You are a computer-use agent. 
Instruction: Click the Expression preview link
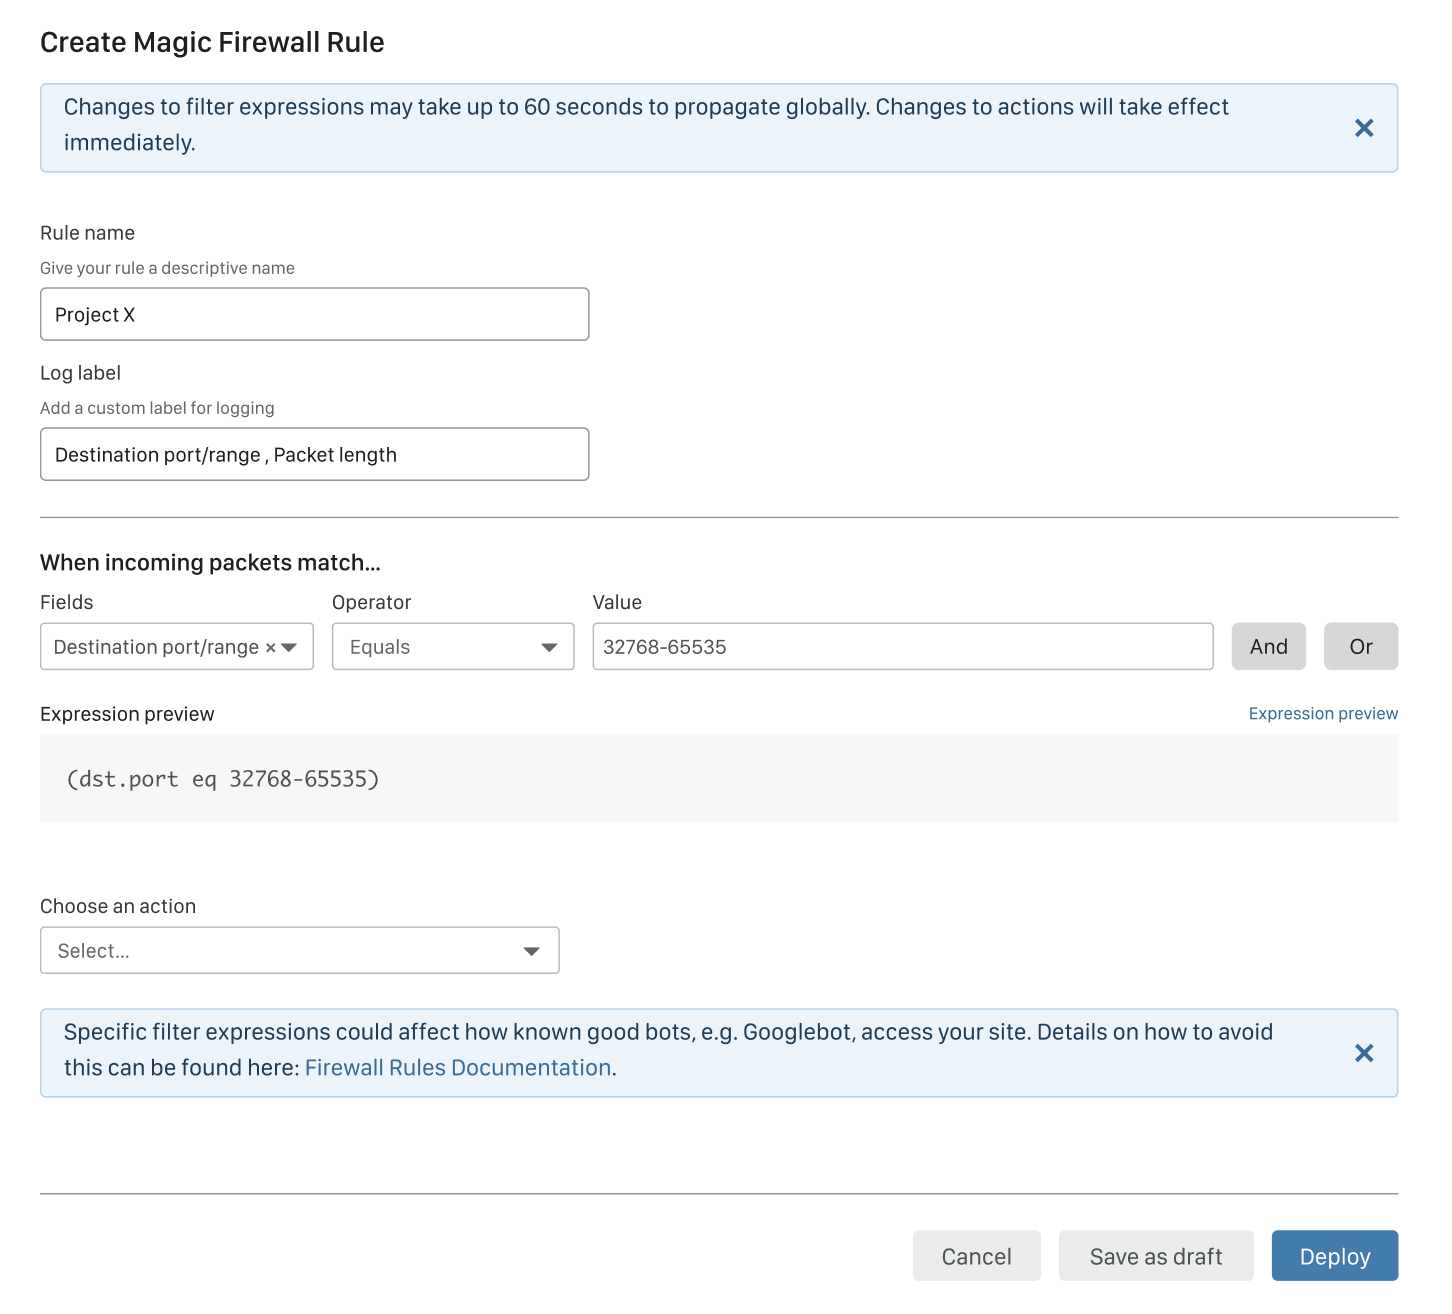click(x=1322, y=714)
